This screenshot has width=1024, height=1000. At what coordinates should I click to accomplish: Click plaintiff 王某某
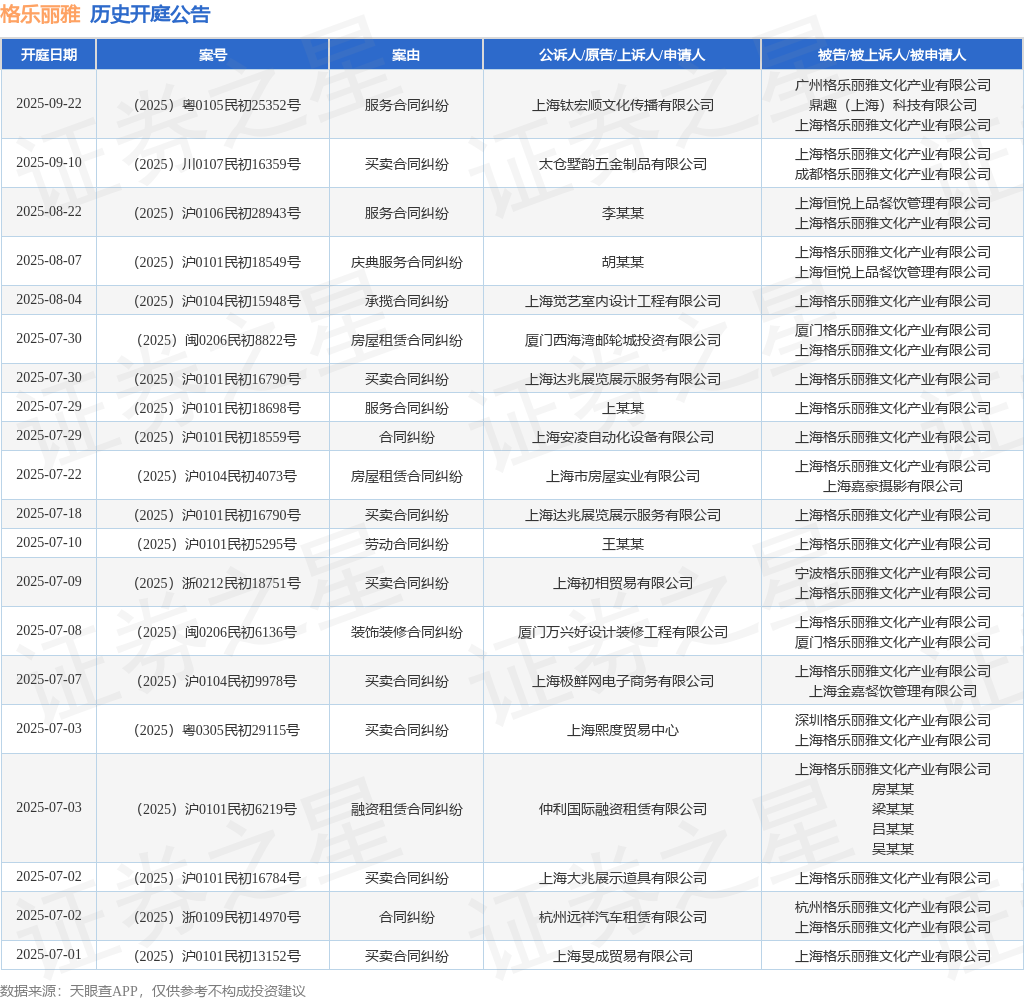coord(622,544)
